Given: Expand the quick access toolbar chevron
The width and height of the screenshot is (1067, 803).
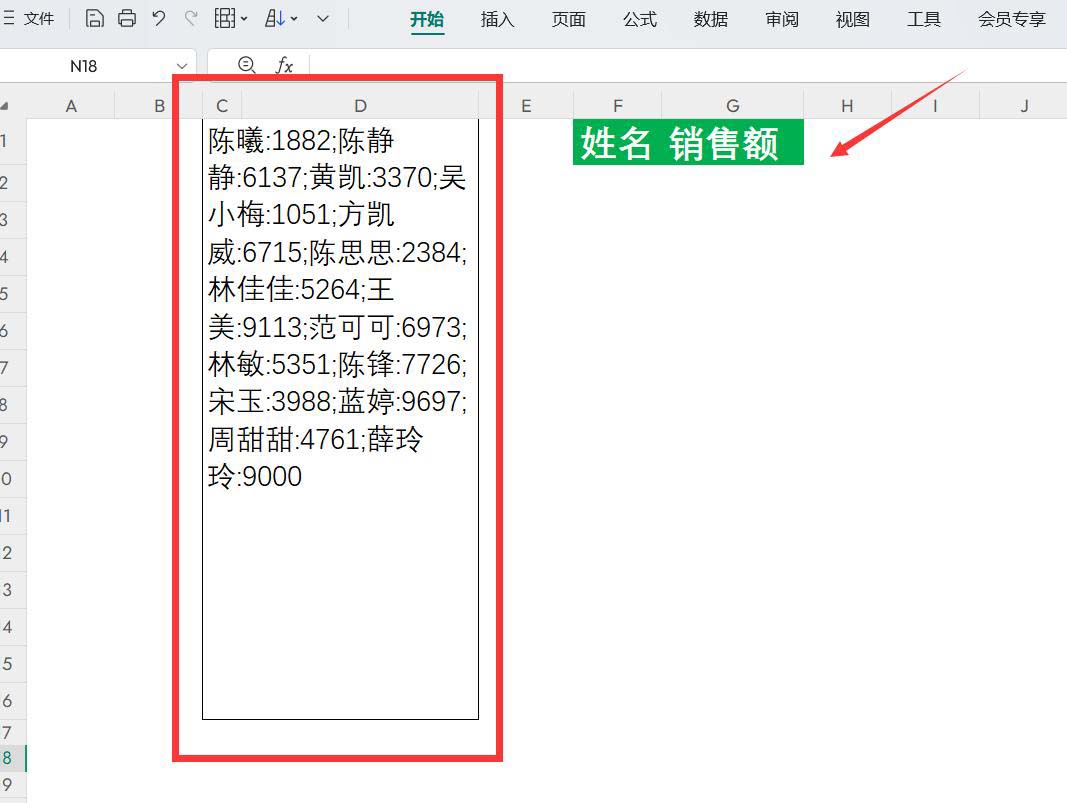Looking at the screenshot, I should [x=323, y=19].
